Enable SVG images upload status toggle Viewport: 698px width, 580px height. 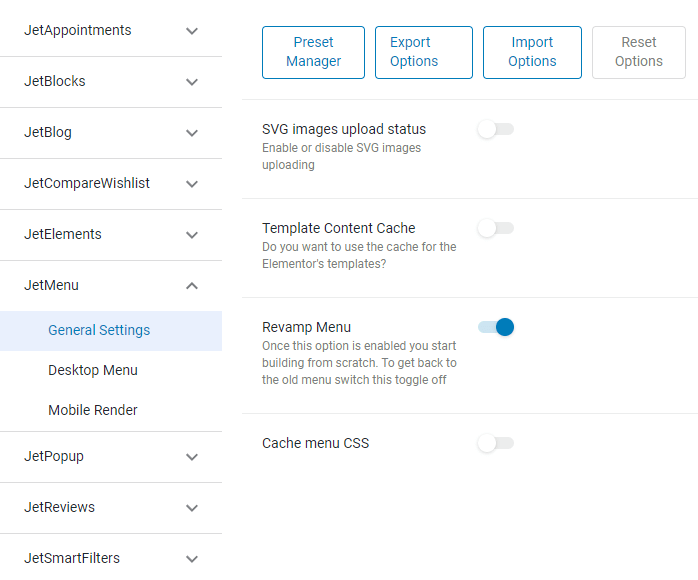click(496, 130)
